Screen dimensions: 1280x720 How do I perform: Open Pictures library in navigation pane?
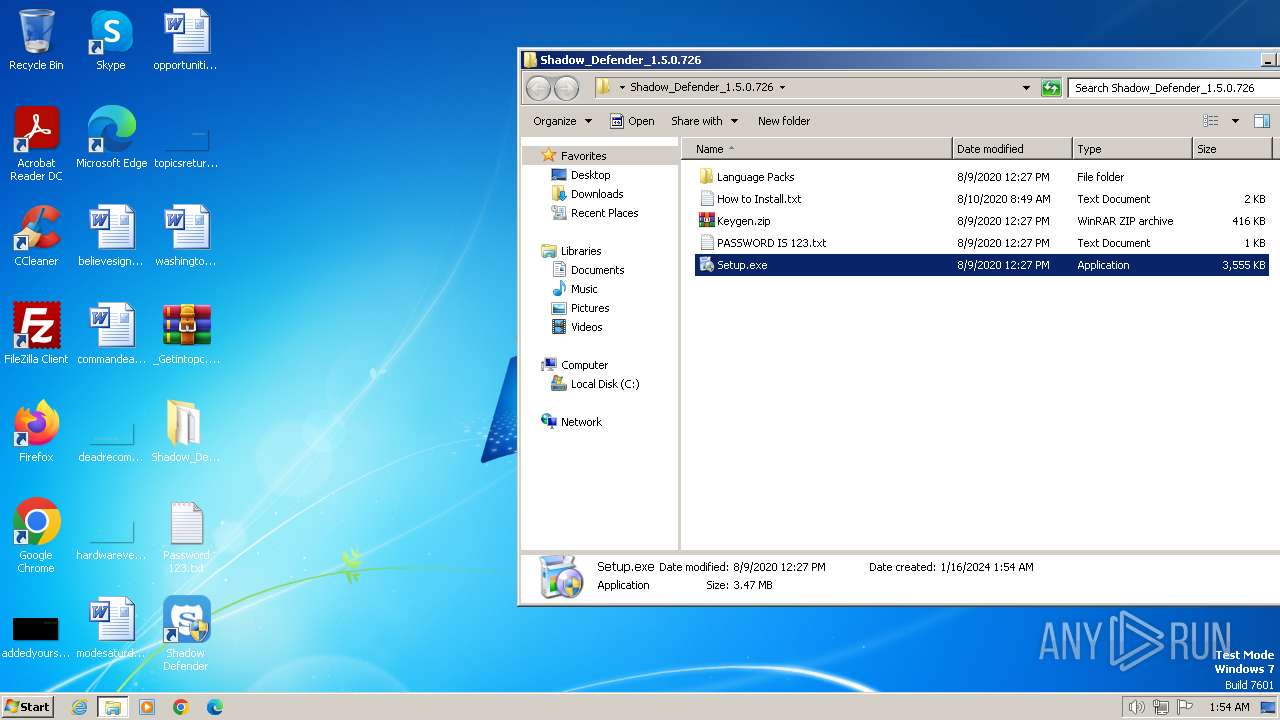point(590,308)
